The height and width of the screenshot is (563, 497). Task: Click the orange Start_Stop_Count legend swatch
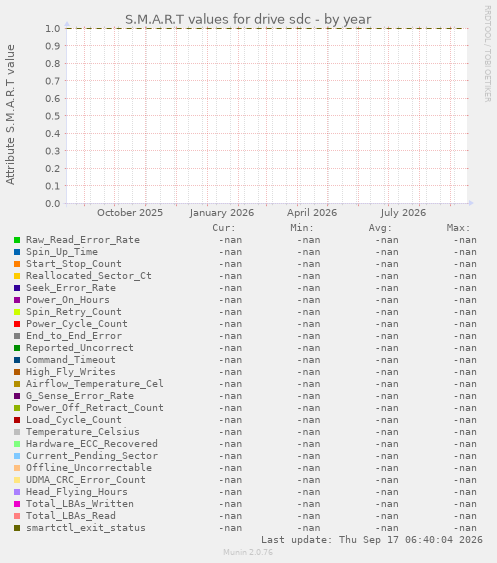tap(17, 264)
